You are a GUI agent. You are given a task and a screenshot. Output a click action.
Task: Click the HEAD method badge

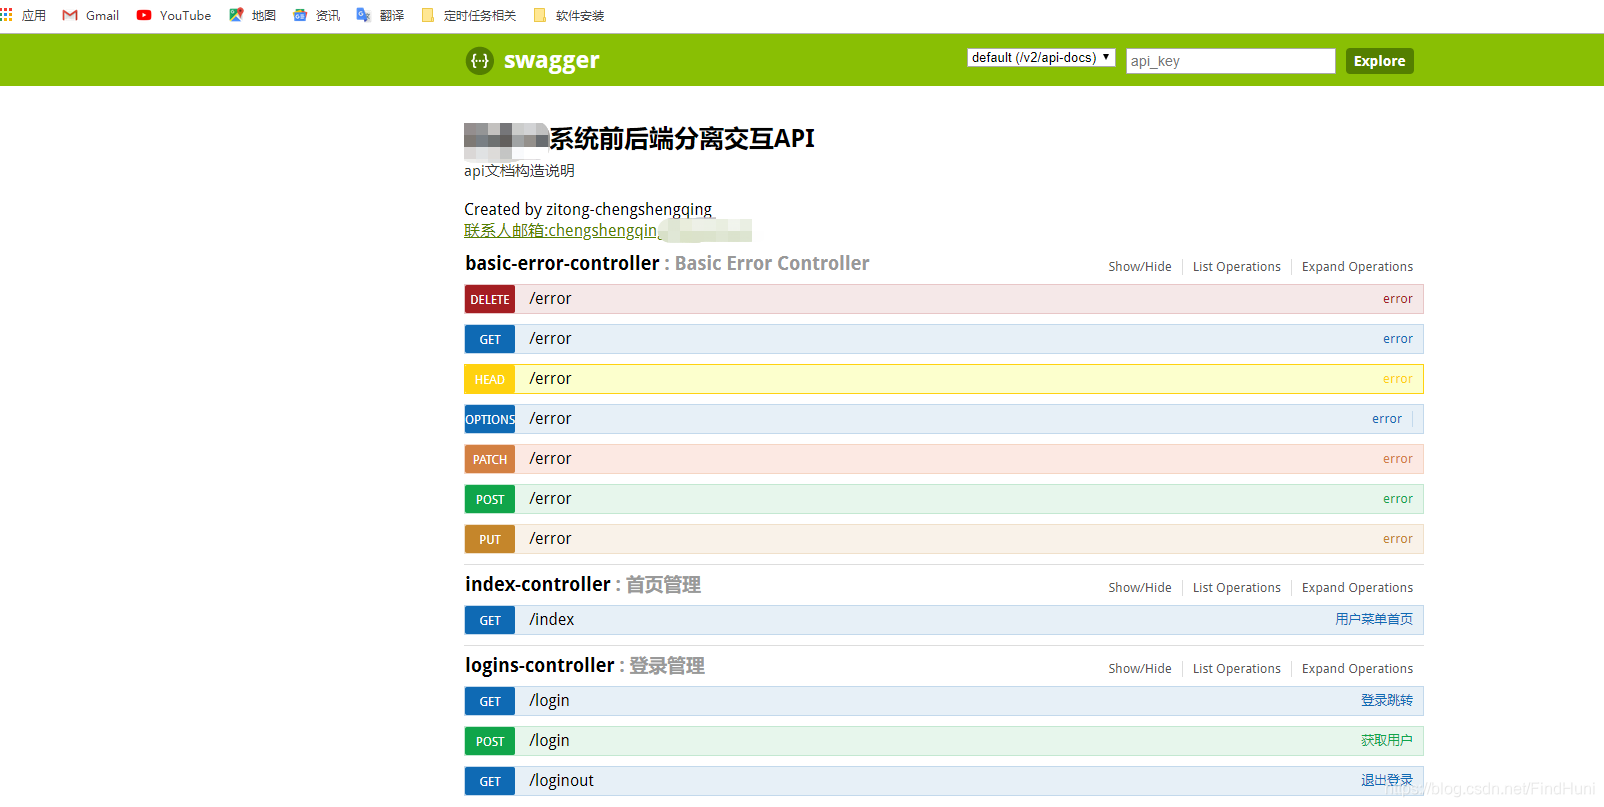(490, 379)
